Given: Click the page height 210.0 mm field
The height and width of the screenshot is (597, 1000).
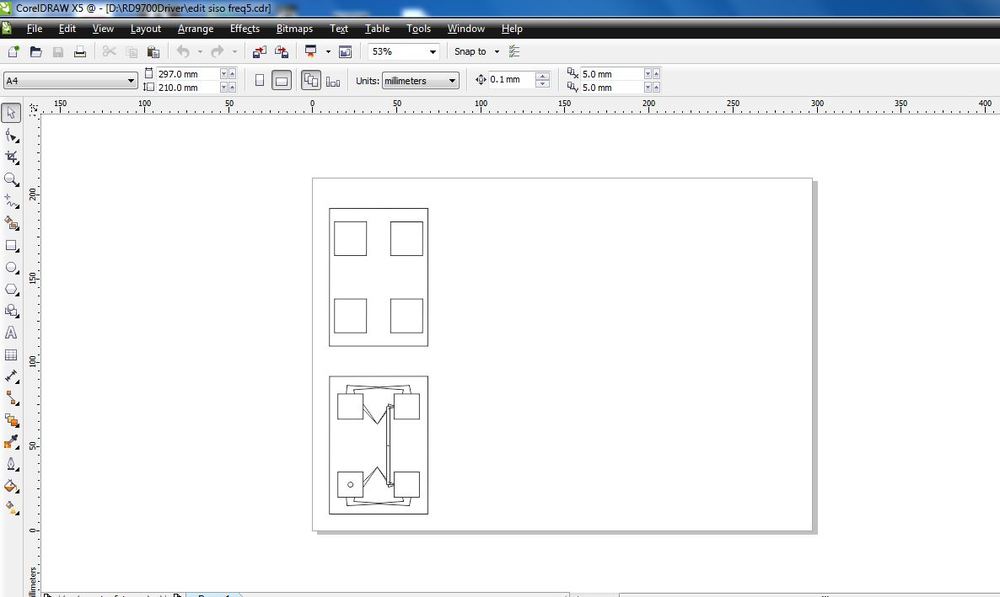Looking at the screenshot, I should (x=188, y=87).
